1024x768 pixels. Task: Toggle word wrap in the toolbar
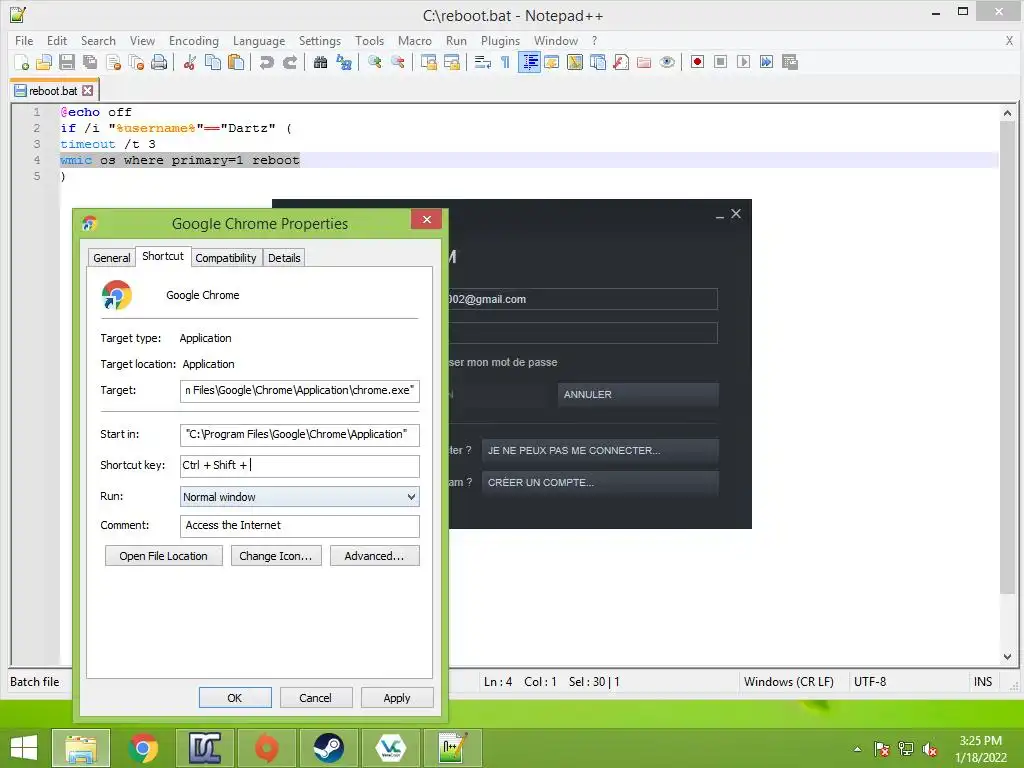click(x=483, y=62)
